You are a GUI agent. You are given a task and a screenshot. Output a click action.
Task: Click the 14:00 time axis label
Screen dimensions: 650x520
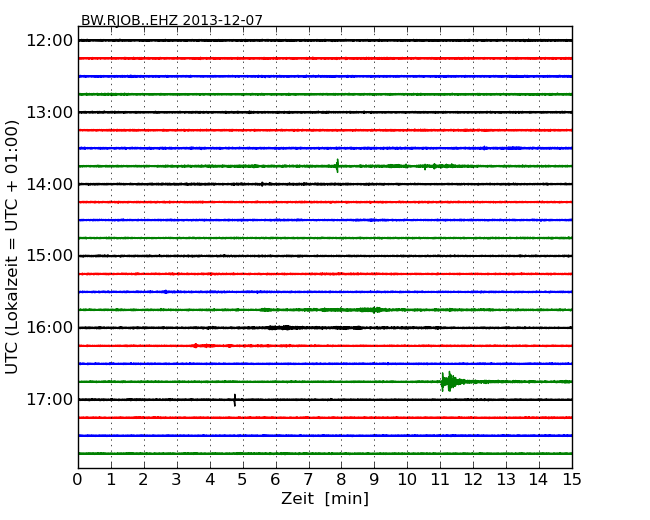tap(49, 184)
